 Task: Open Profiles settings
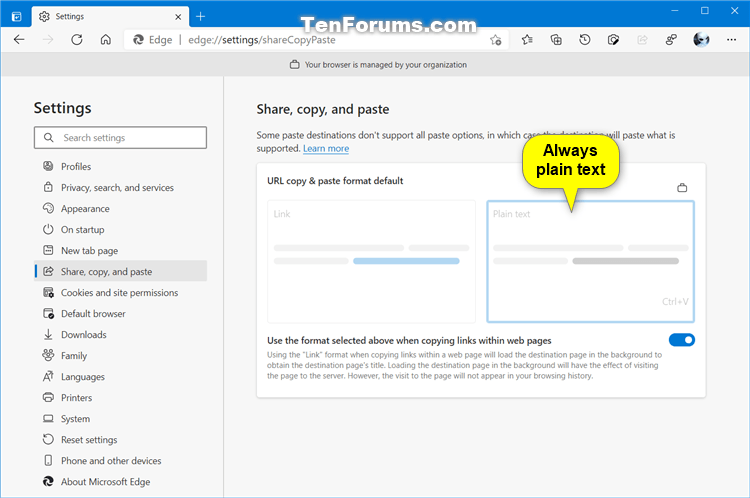click(x=121, y=166)
